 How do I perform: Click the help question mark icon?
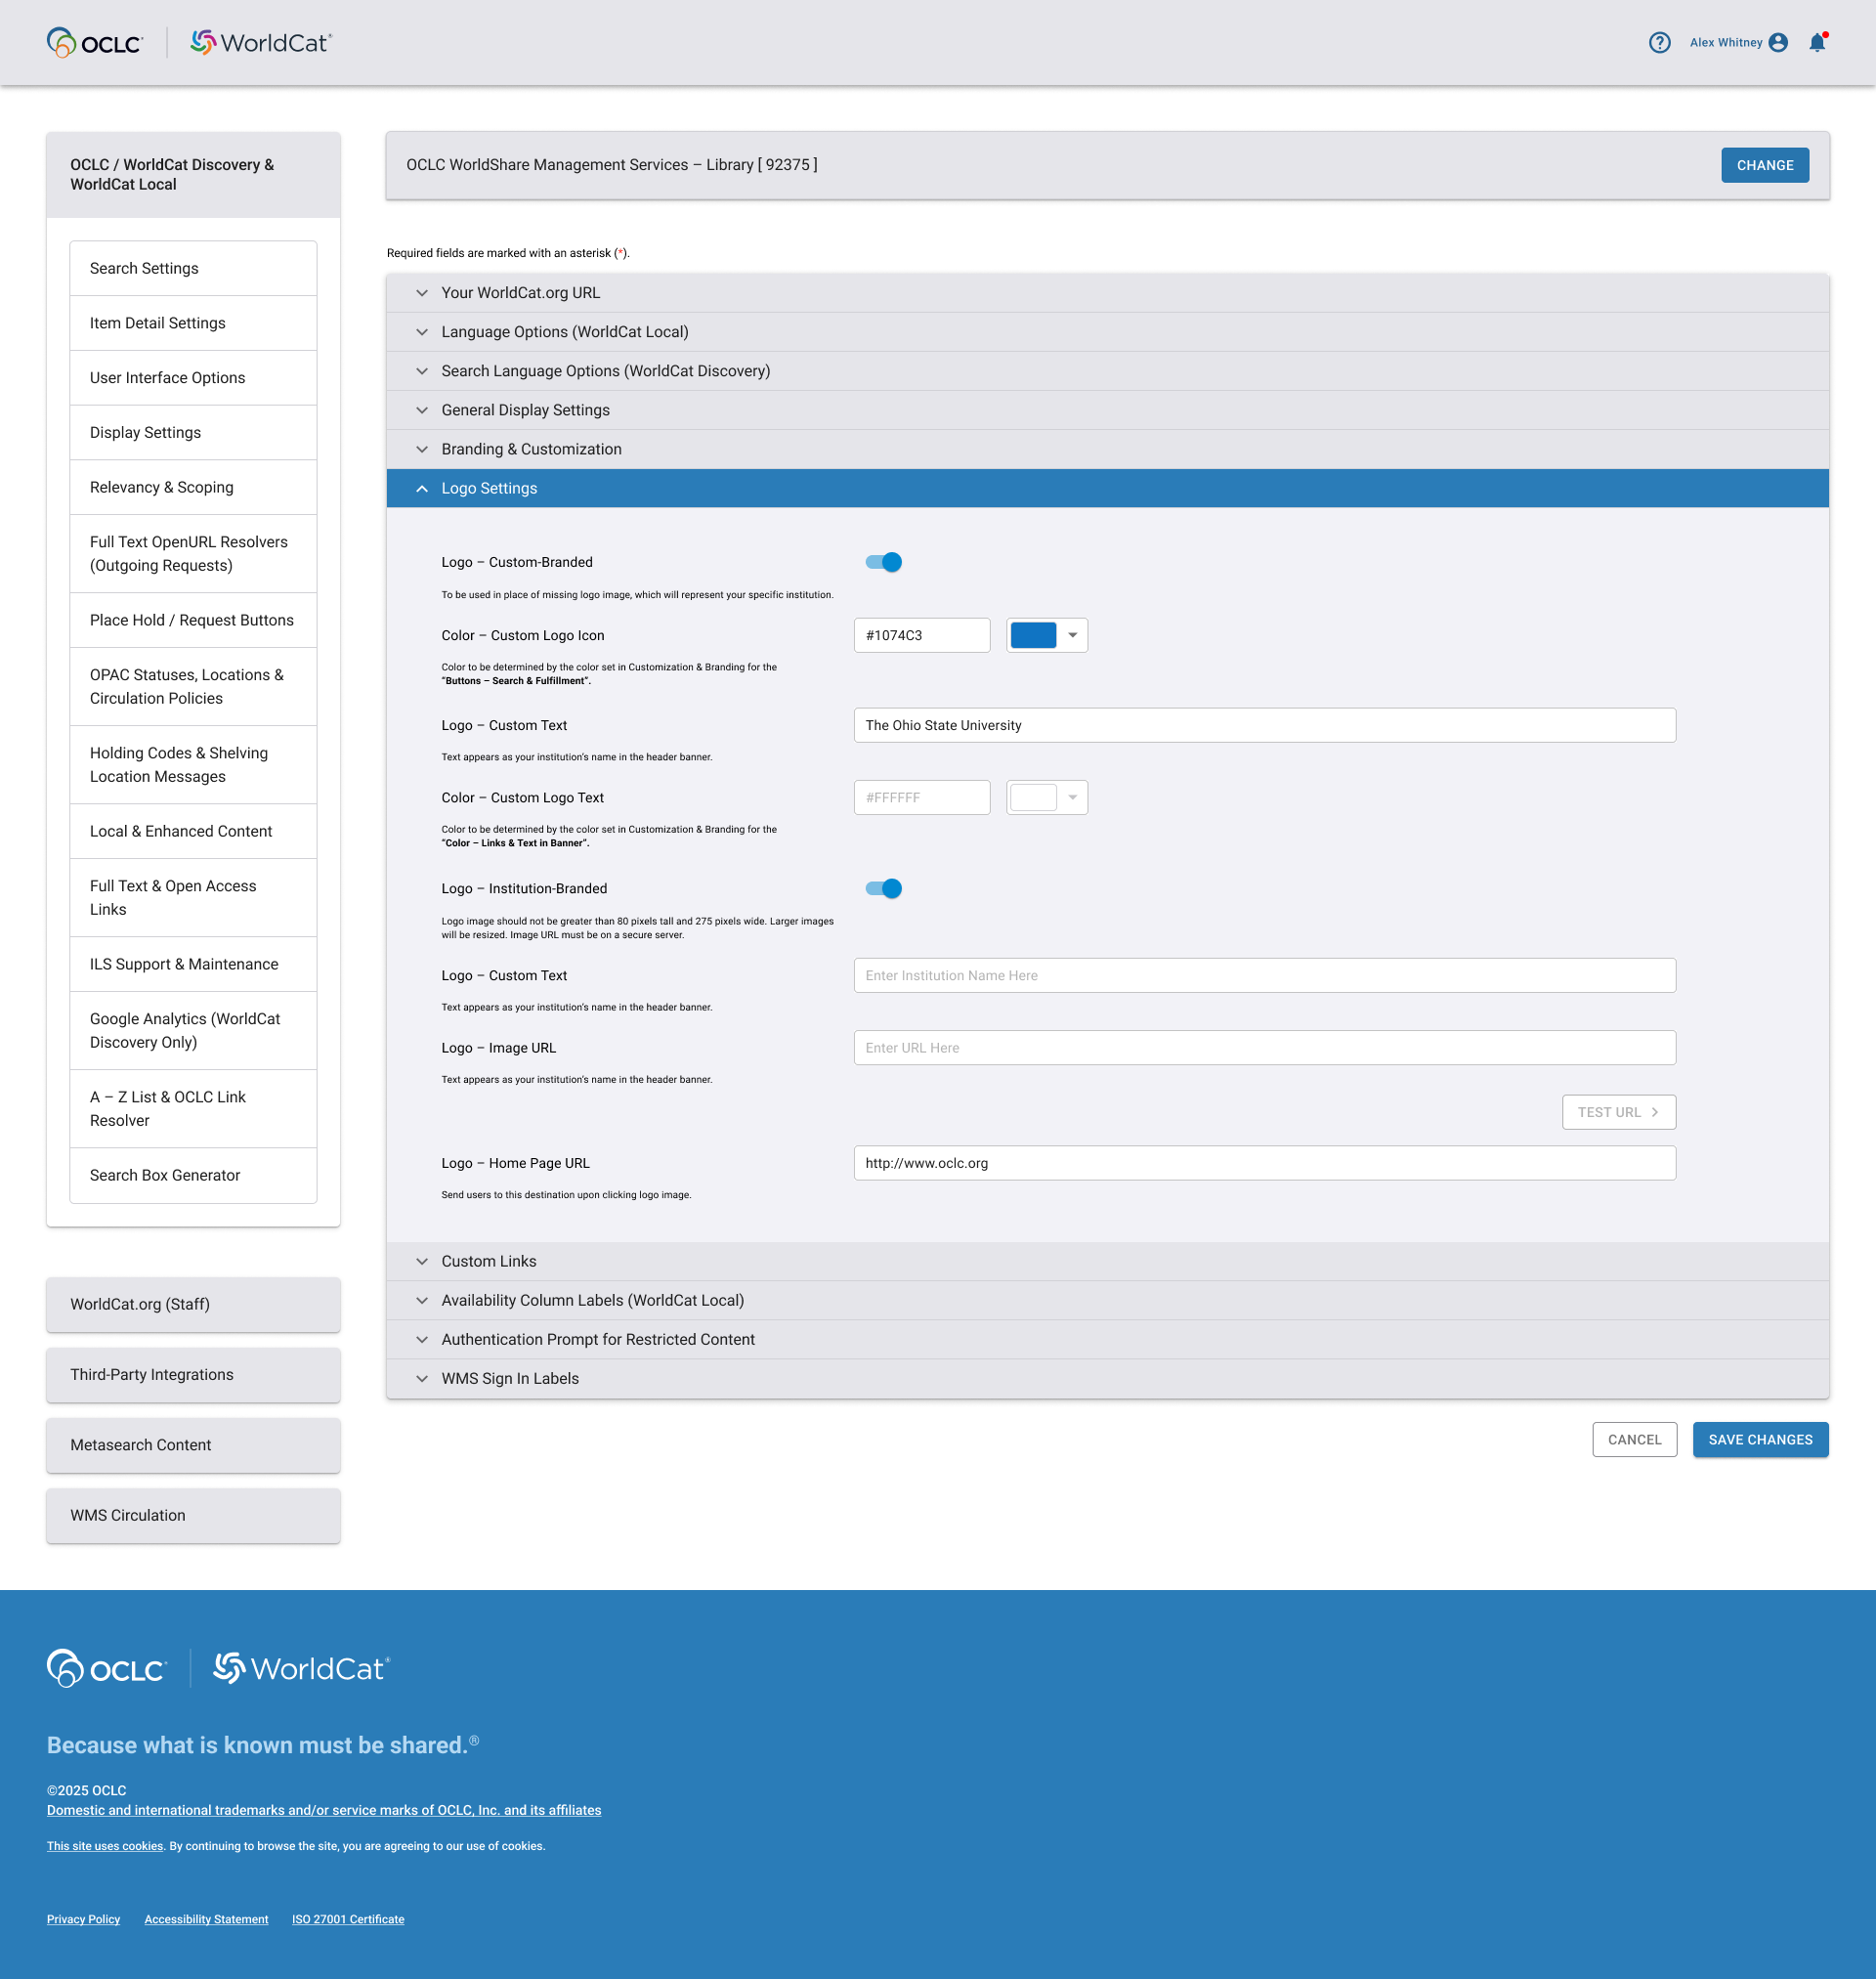pyautogui.click(x=1659, y=42)
